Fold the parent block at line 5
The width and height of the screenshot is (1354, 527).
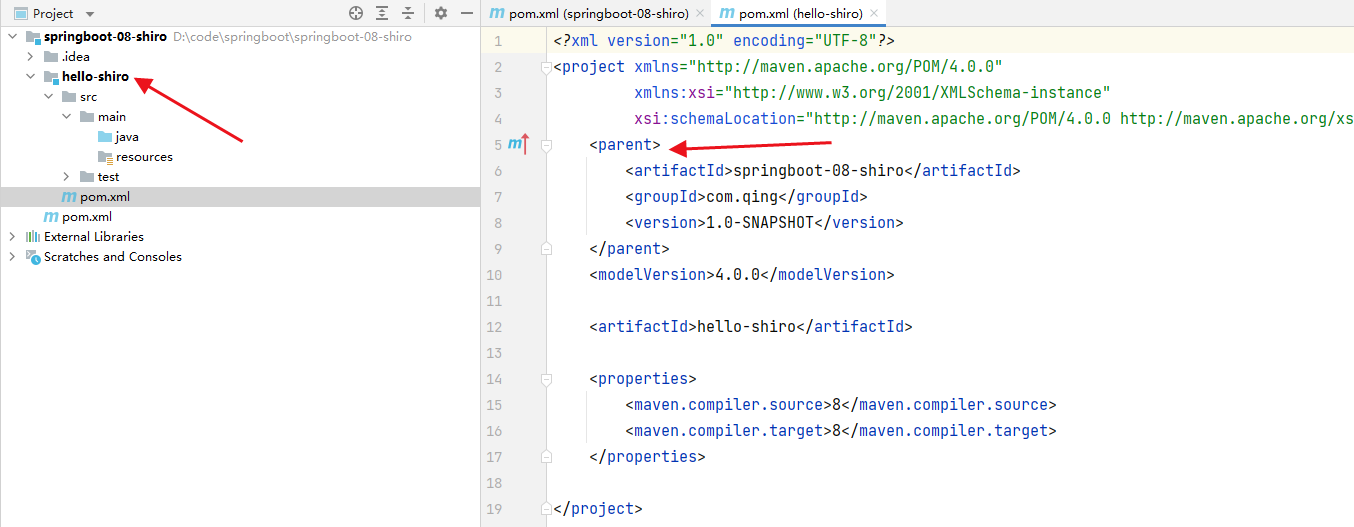(x=546, y=145)
